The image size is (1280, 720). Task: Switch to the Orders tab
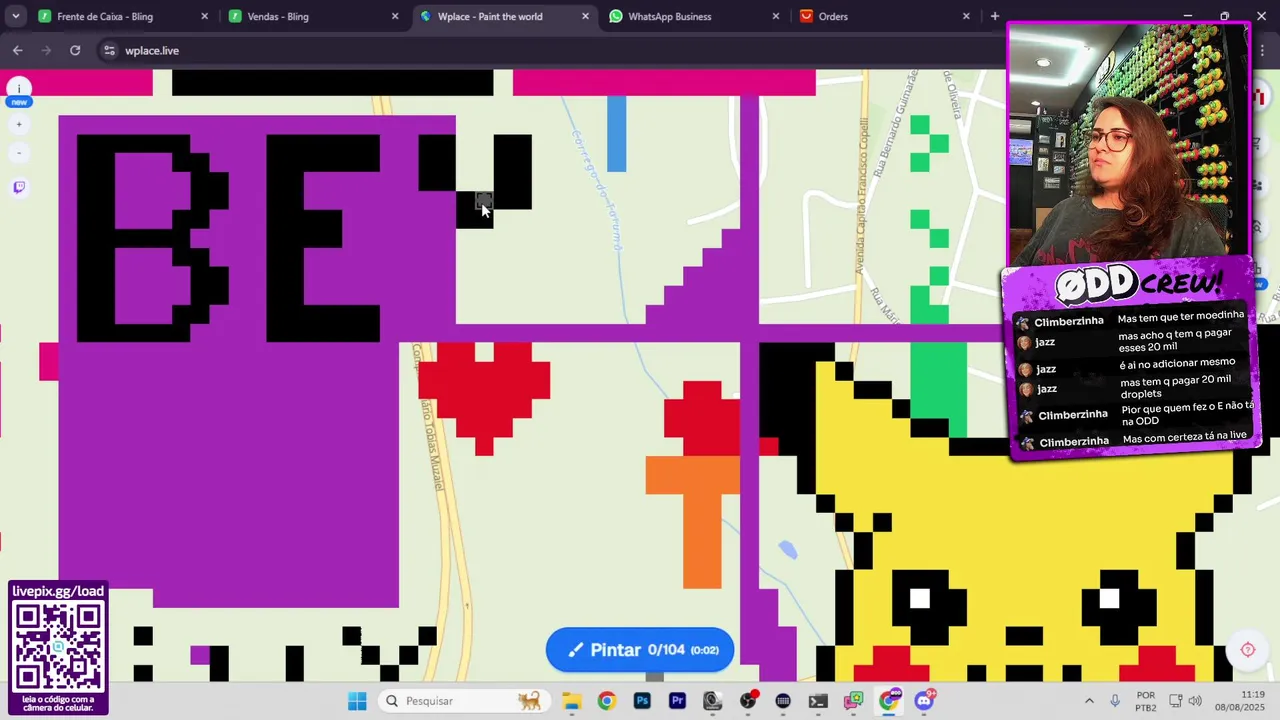point(885,16)
